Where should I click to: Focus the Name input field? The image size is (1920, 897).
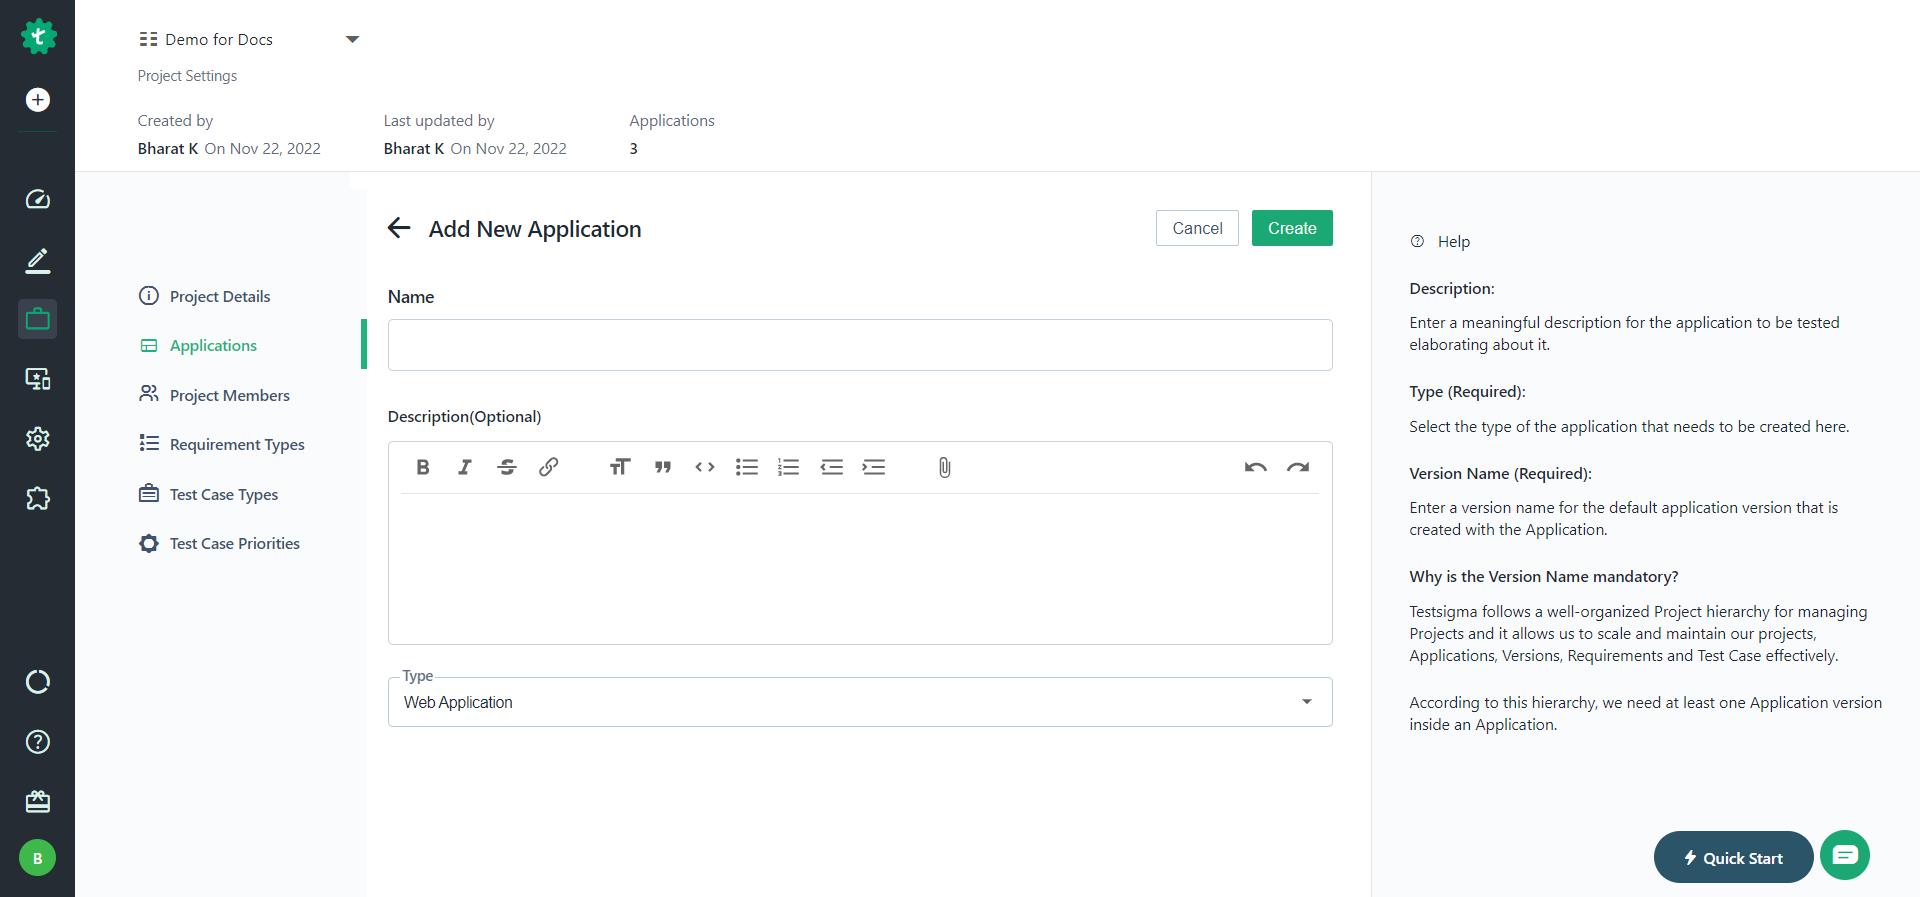pos(860,345)
